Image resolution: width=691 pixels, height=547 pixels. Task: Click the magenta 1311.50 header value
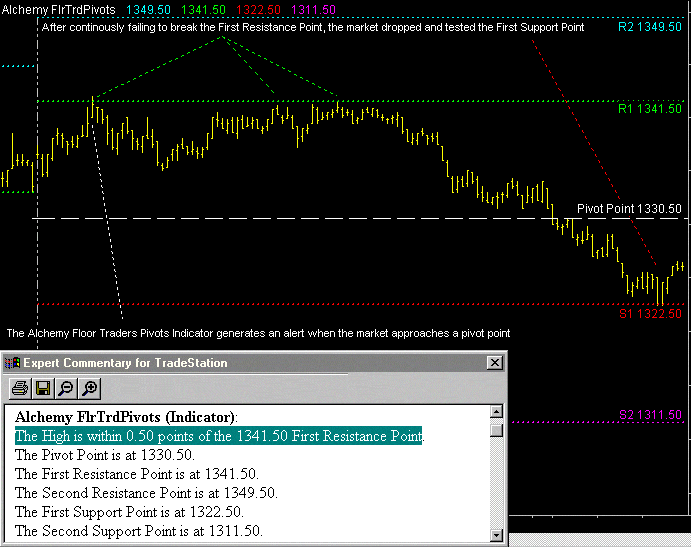pyautogui.click(x=313, y=10)
